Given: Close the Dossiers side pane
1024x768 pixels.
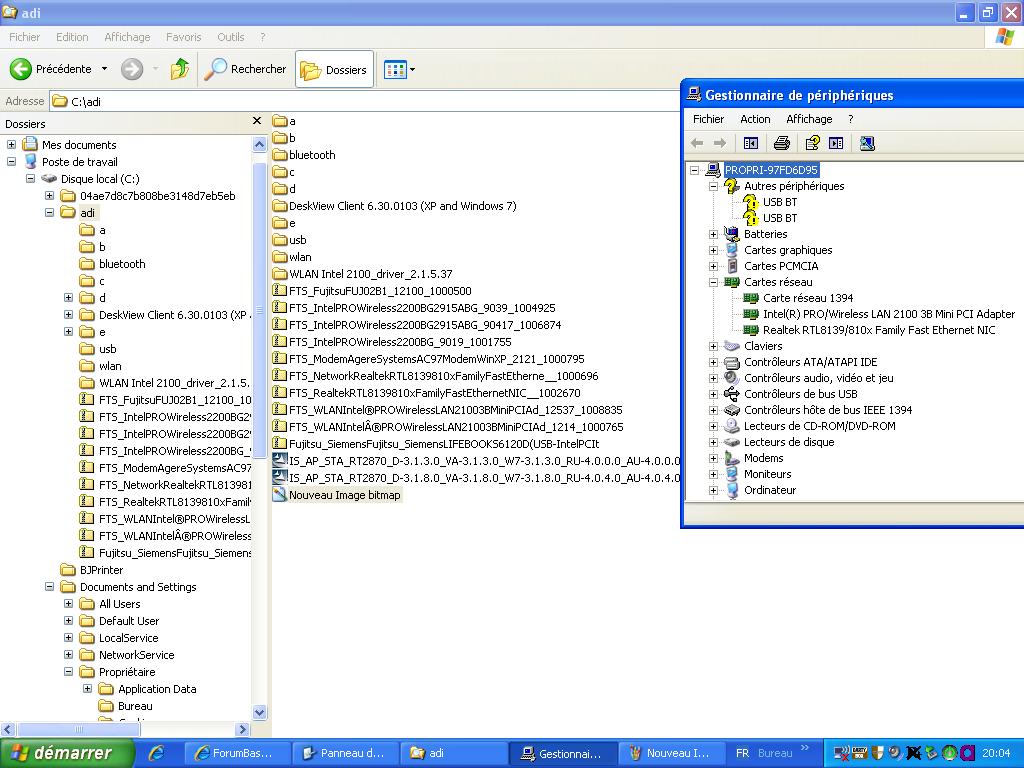Looking at the screenshot, I should coord(257,121).
